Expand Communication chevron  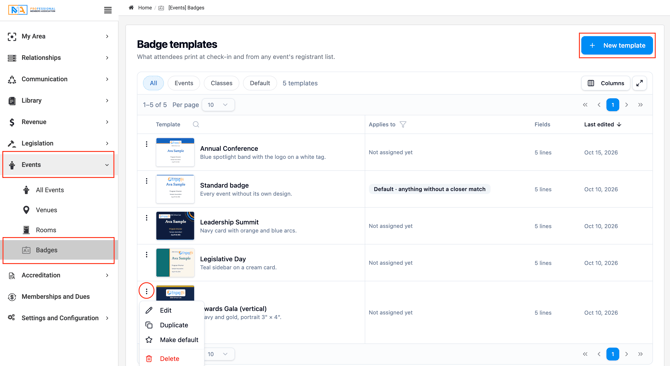pos(107,79)
